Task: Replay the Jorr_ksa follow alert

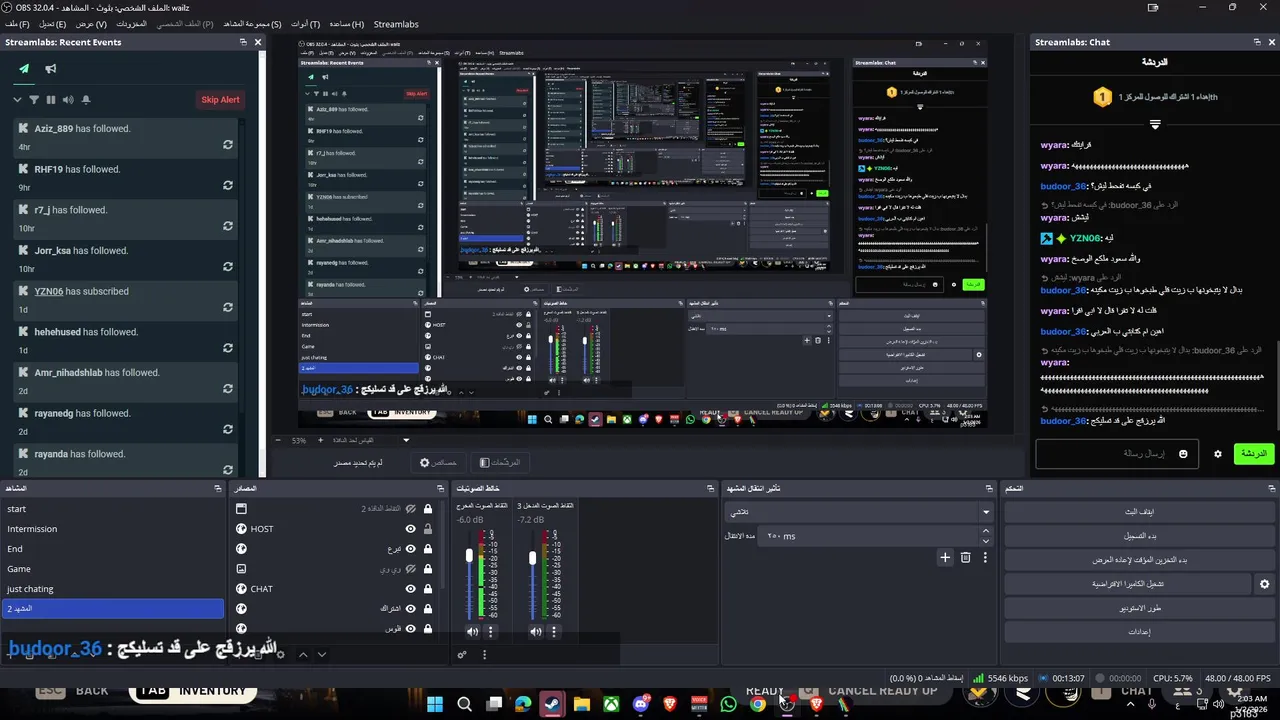Action: point(228,267)
